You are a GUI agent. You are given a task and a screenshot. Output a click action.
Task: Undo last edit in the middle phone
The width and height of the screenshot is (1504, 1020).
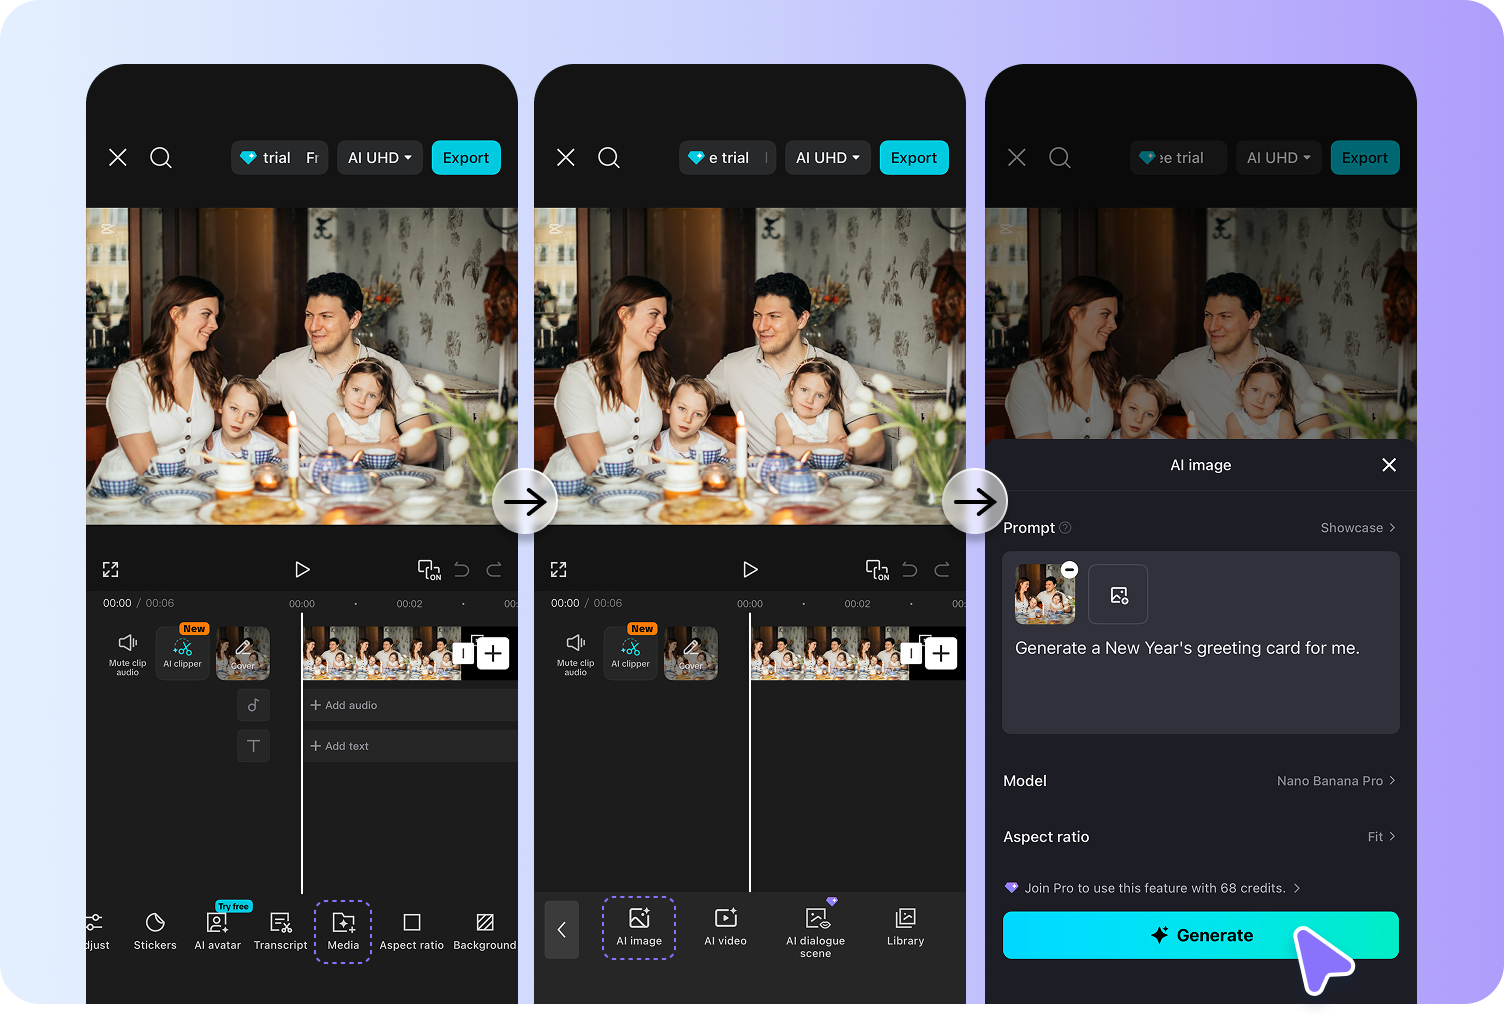(910, 570)
